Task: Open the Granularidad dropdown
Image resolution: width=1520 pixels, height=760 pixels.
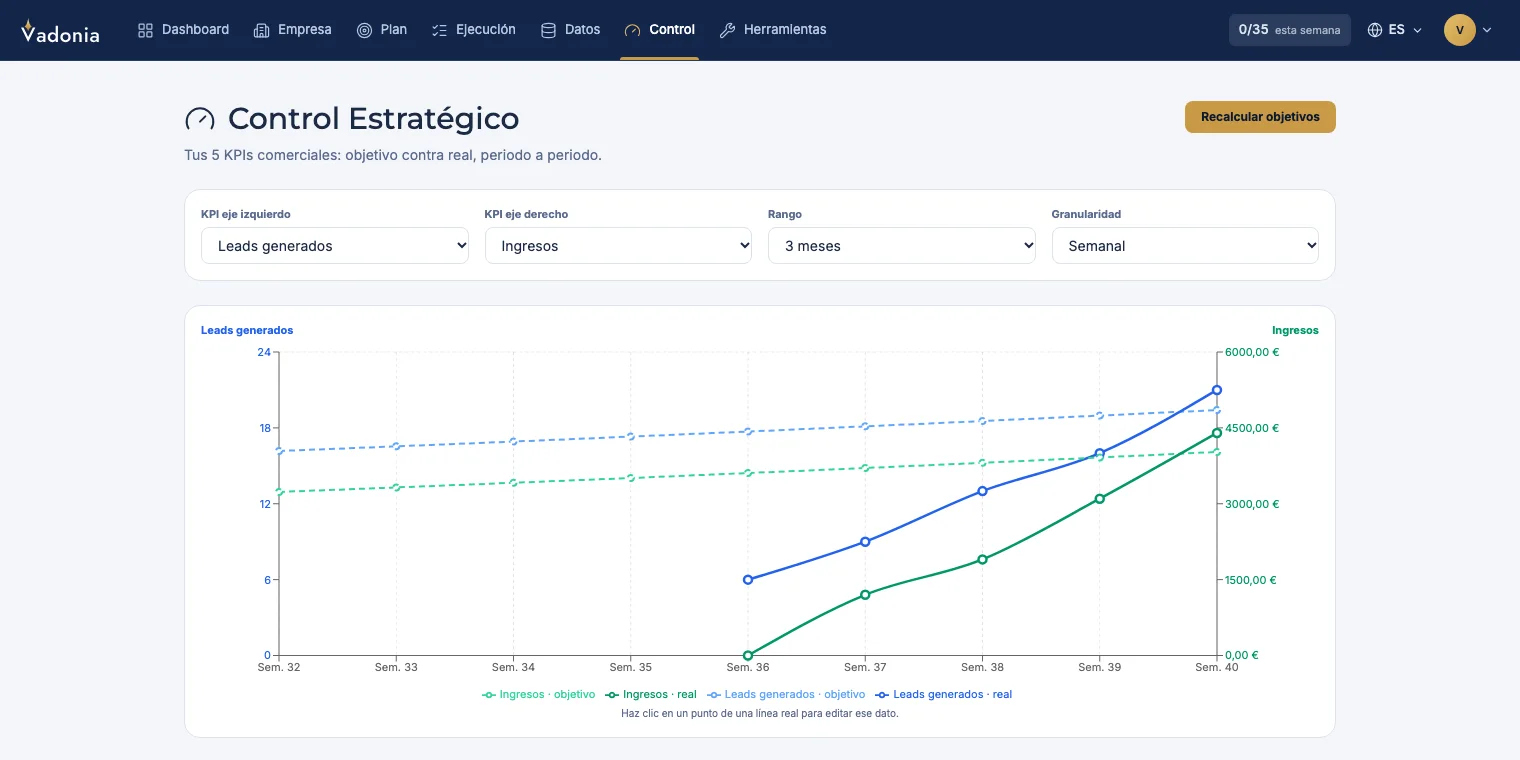Action: coord(1185,246)
